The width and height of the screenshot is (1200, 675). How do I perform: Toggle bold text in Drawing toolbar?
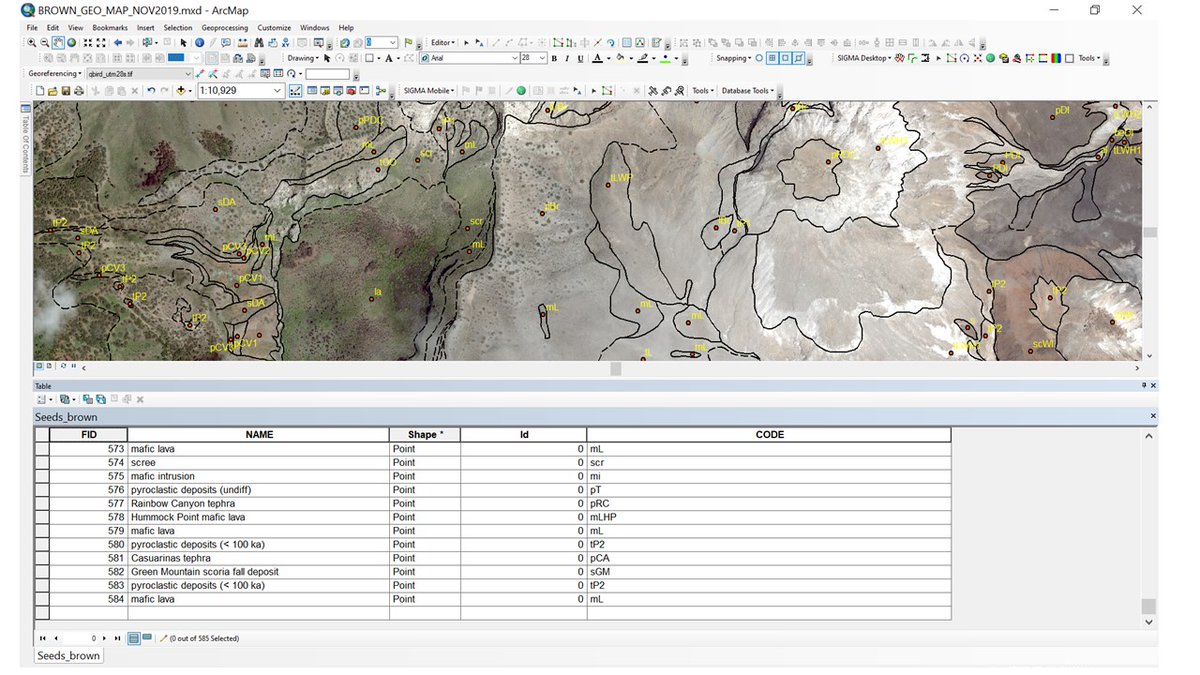553,58
